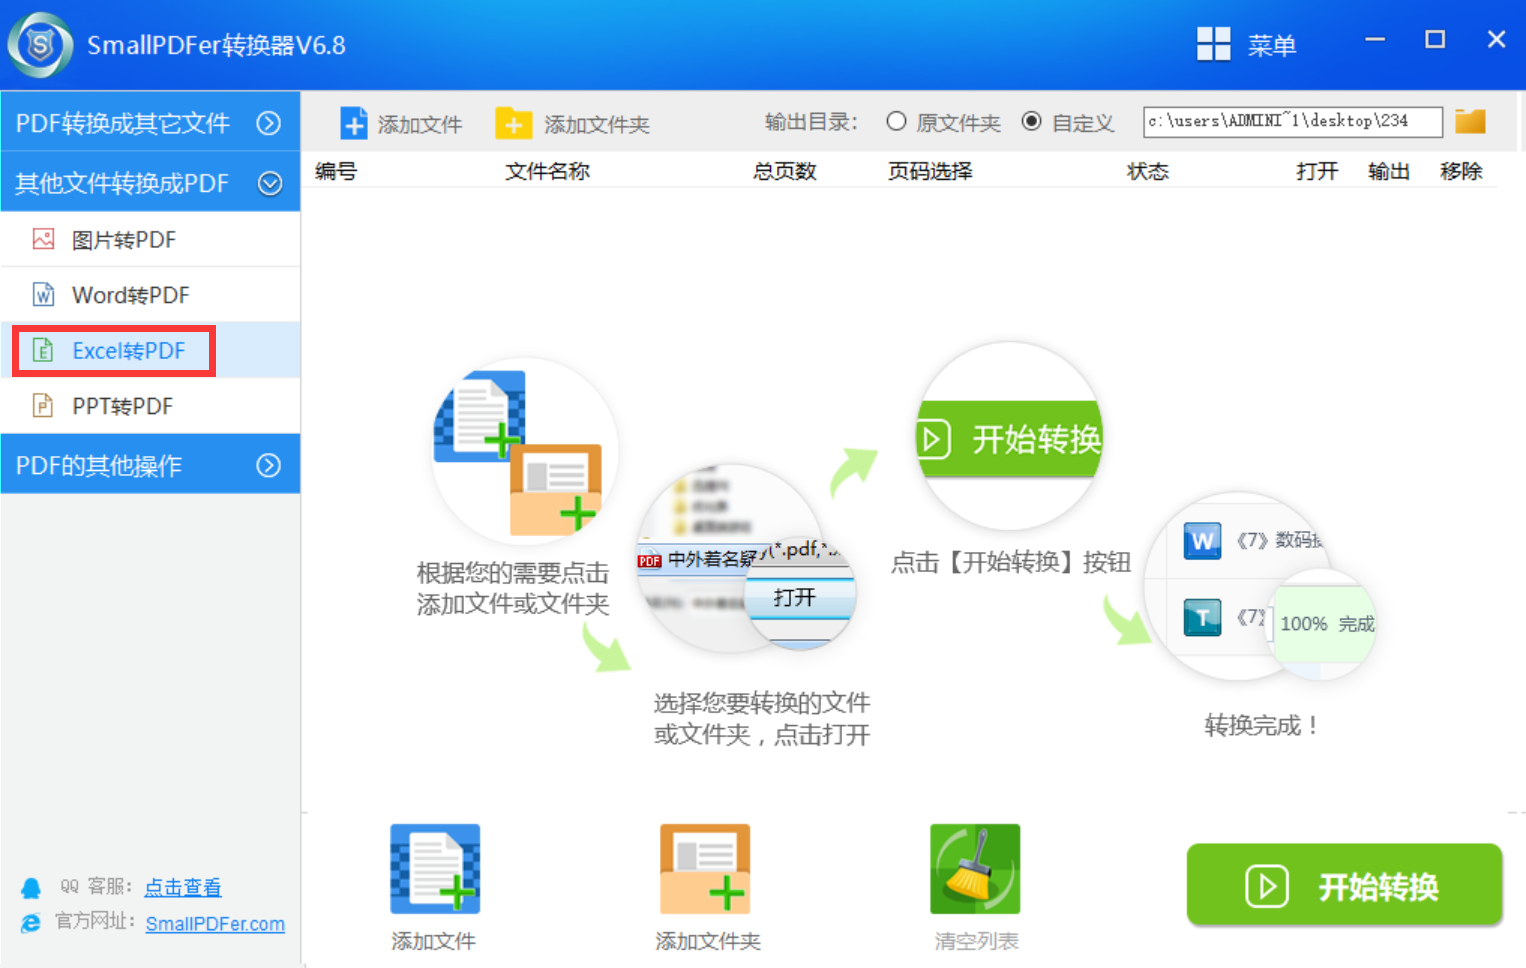The image size is (1526, 968).
Task: Collapse the 其他文件转换成PDF section
Action: click(150, 182)
